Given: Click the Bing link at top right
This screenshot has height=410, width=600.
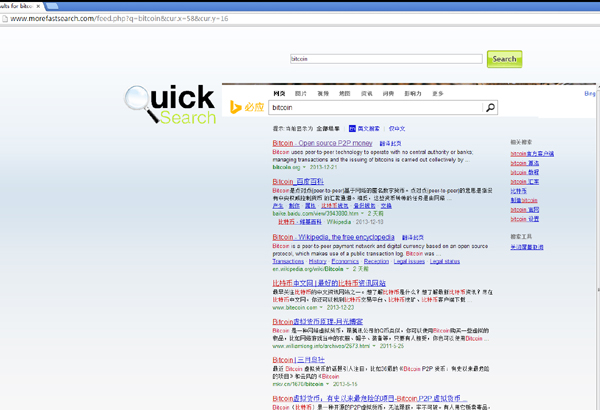Looking at the screenshot, I should coord(590,93).
